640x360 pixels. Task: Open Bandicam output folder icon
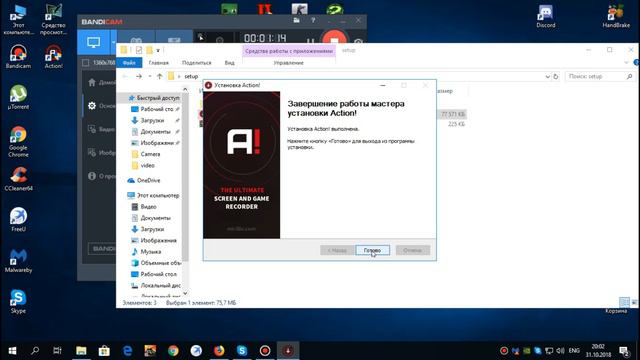[297, 20]
